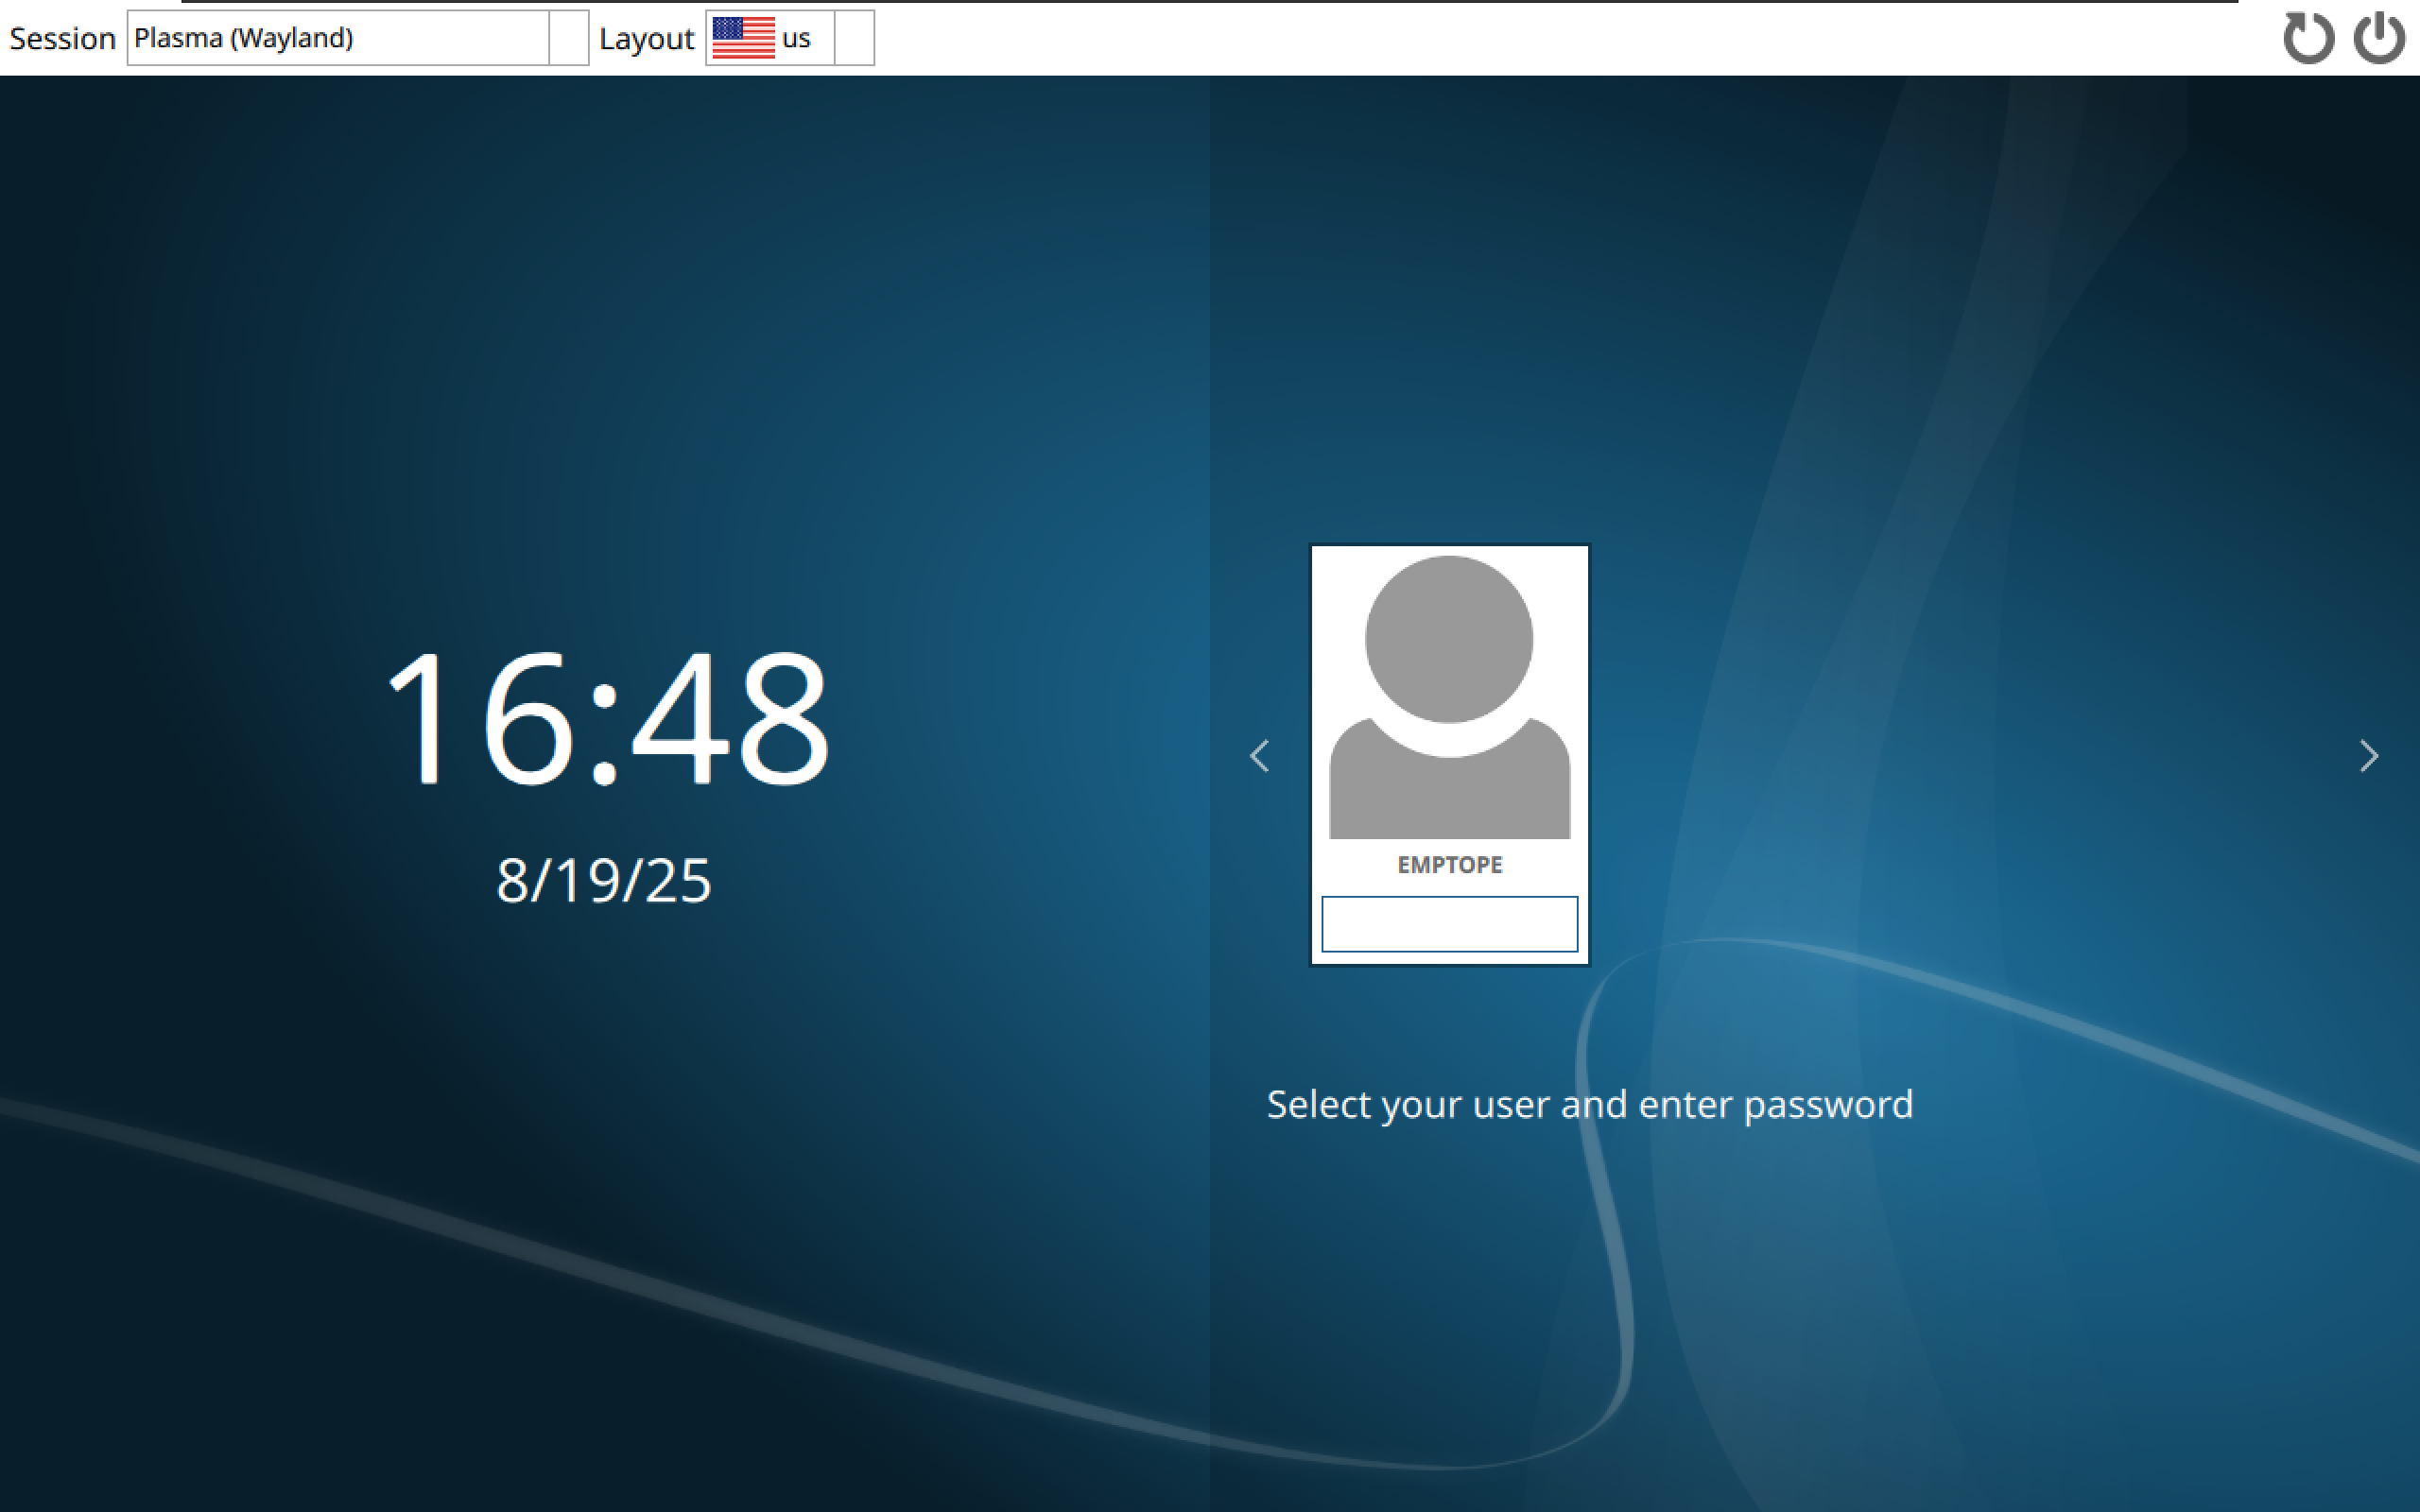Screen dimensions: 2420x1512
Task: Go to the next user with right chevron
Action: click(x=2368, y=756)
